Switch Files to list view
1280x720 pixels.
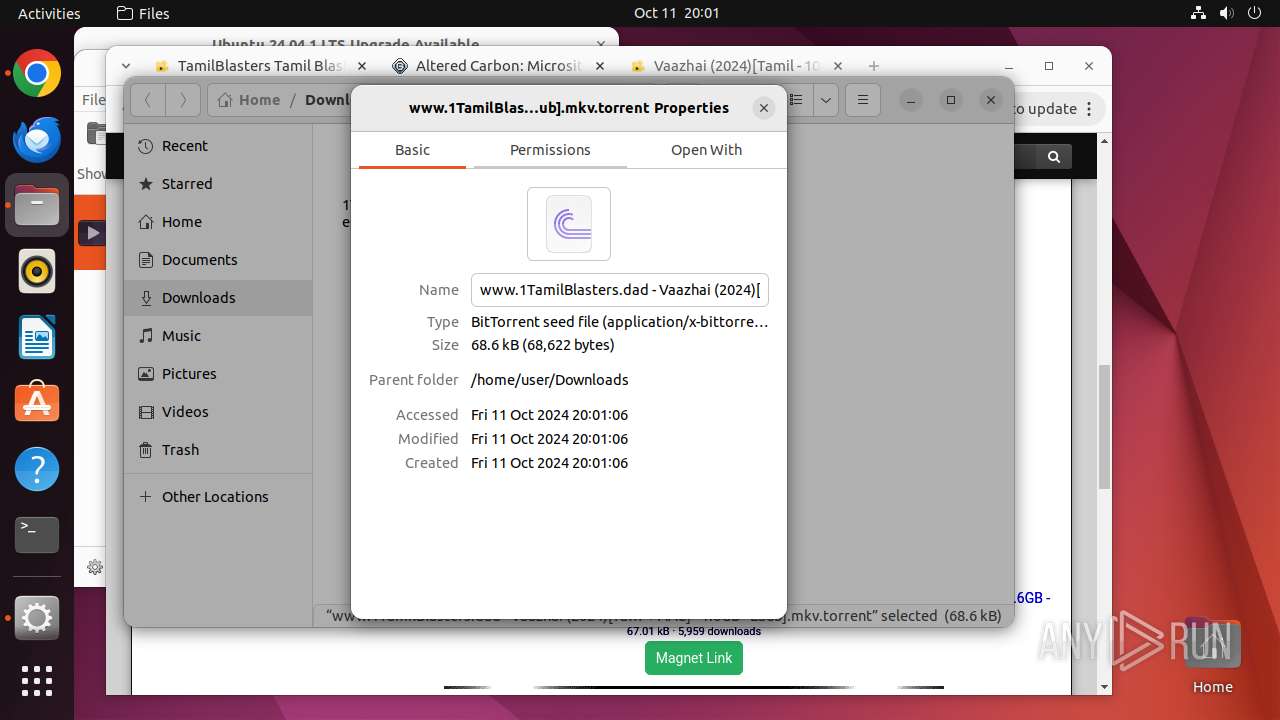(x=798, y=100)
